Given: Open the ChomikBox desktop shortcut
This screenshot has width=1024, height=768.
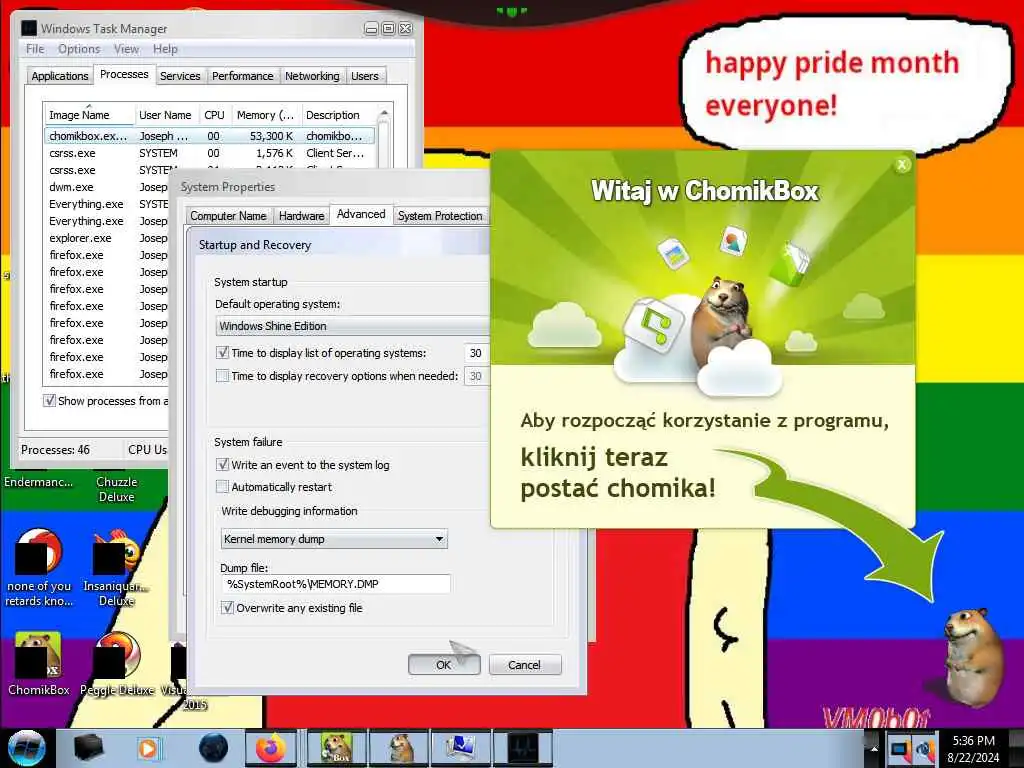Looking at the screenshot, I should click(x=39, y=663).
